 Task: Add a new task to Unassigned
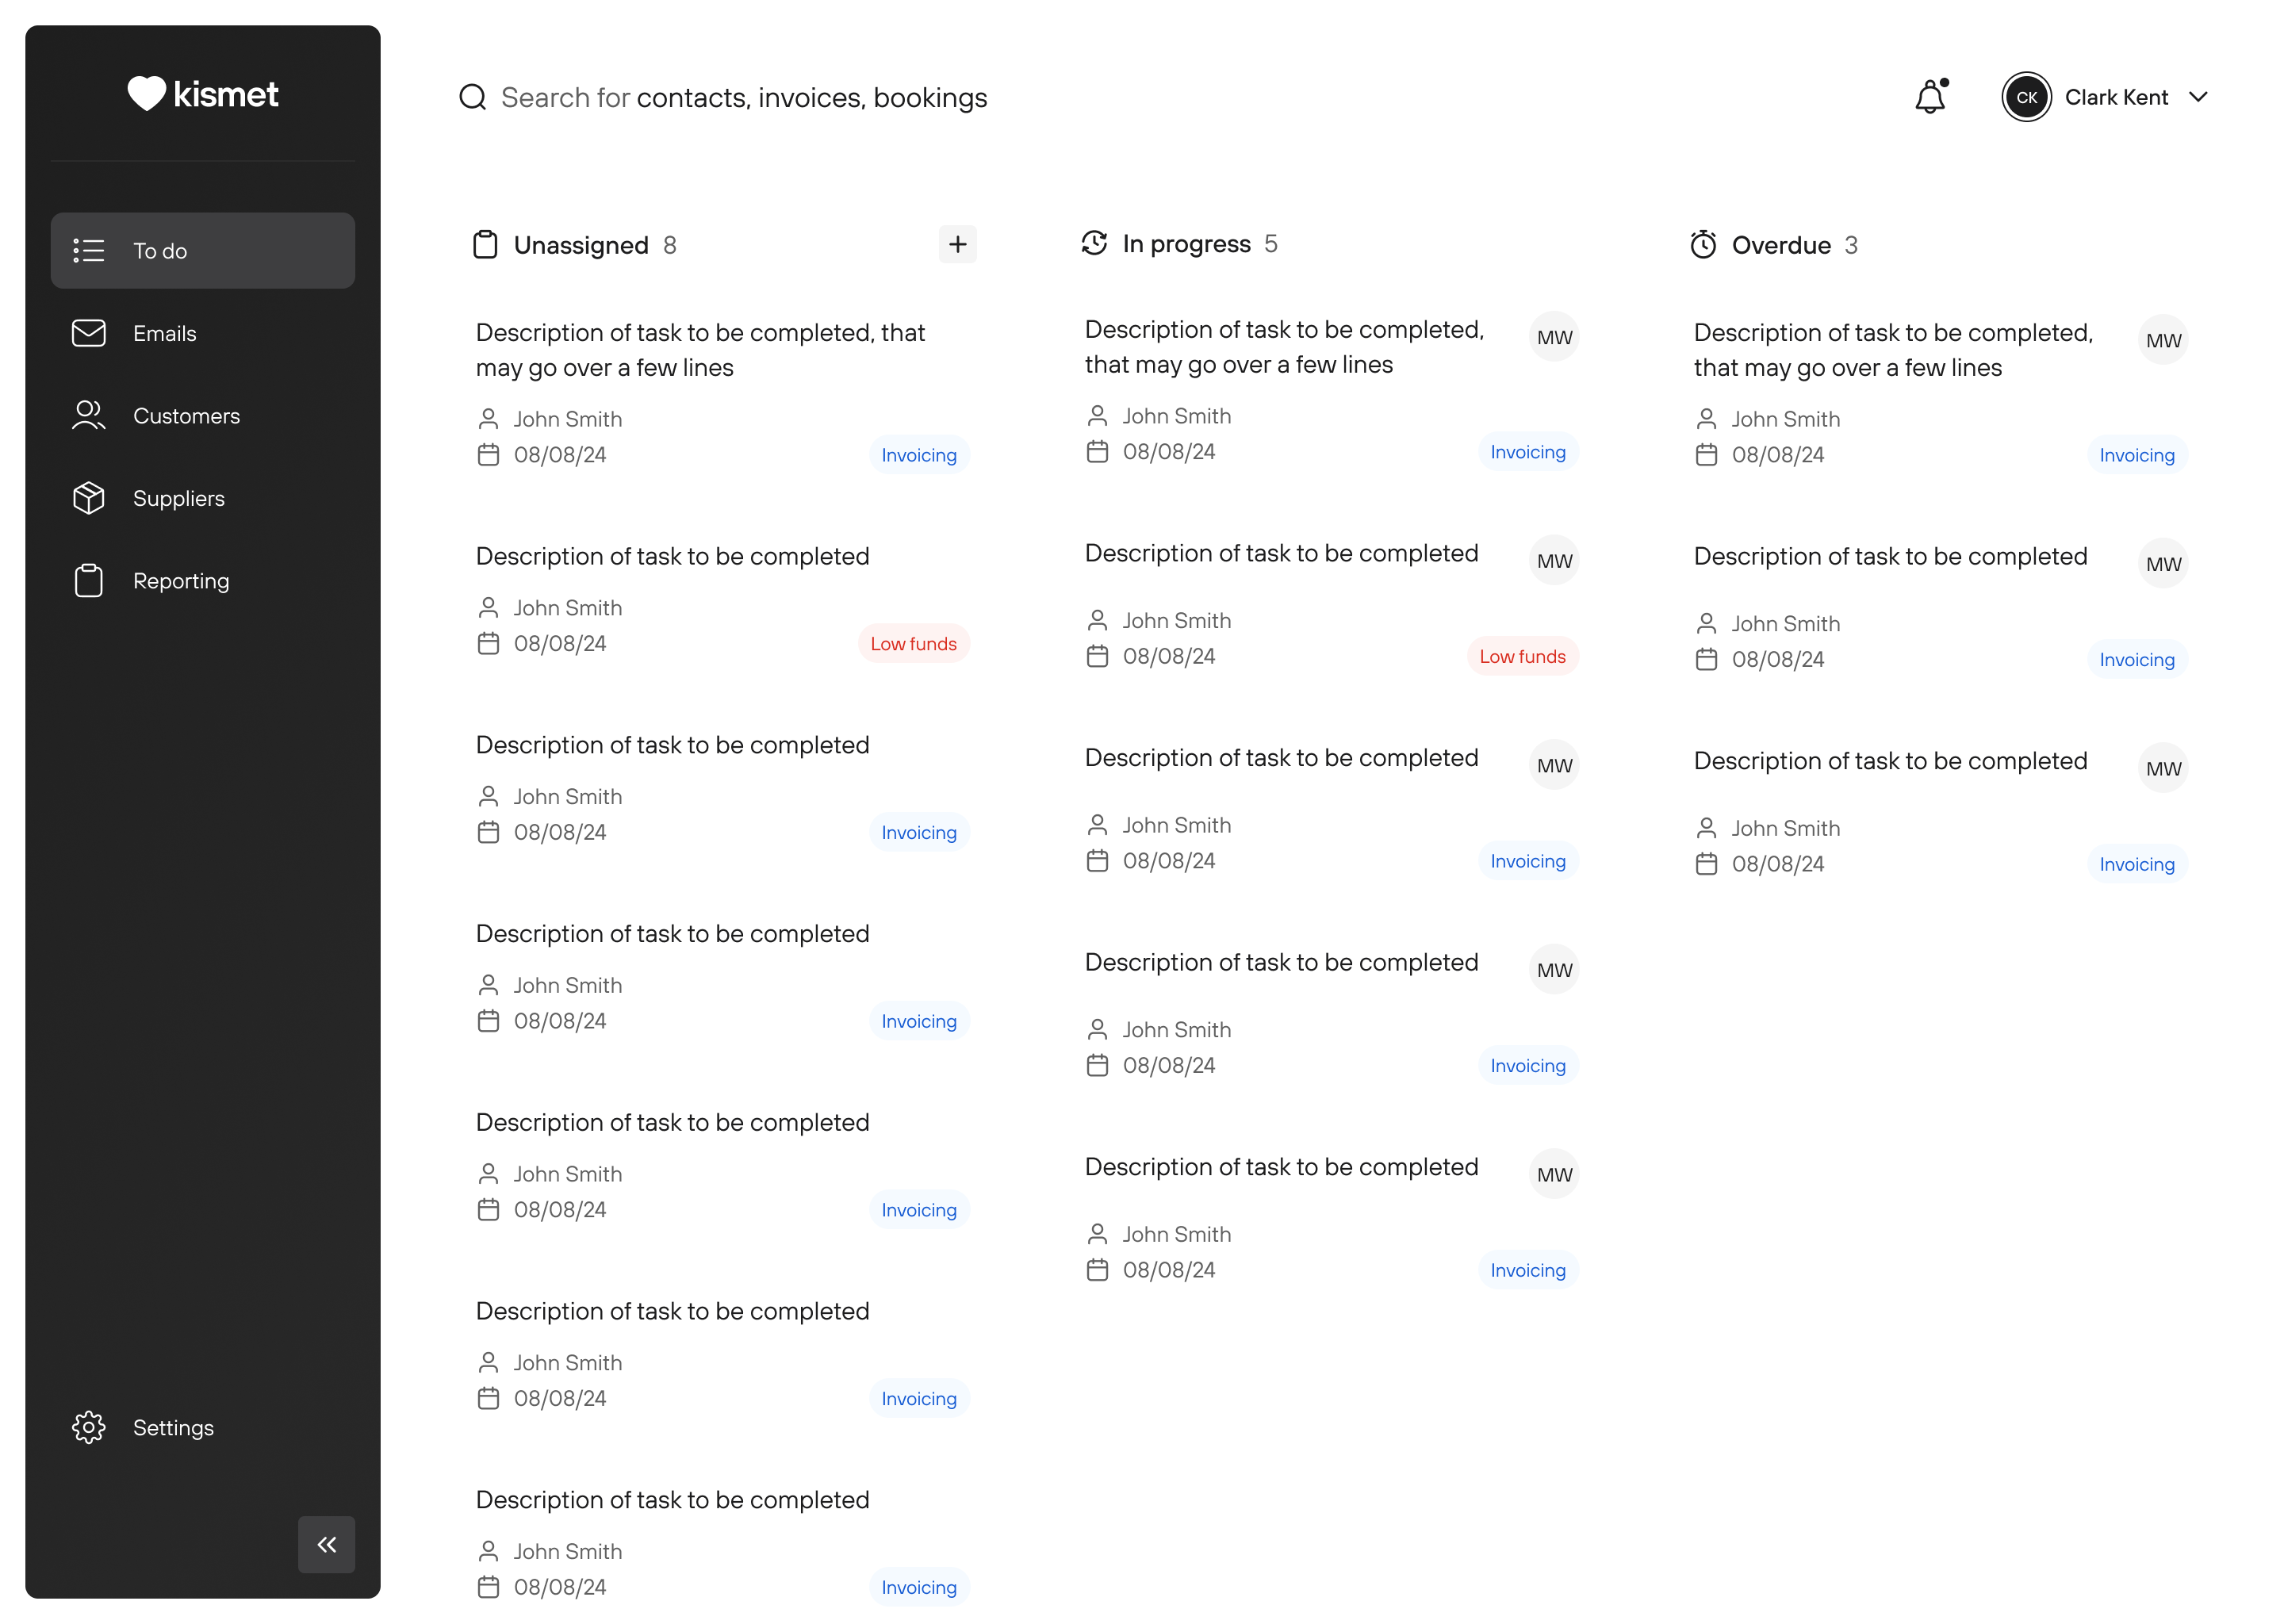click(957, 245)
